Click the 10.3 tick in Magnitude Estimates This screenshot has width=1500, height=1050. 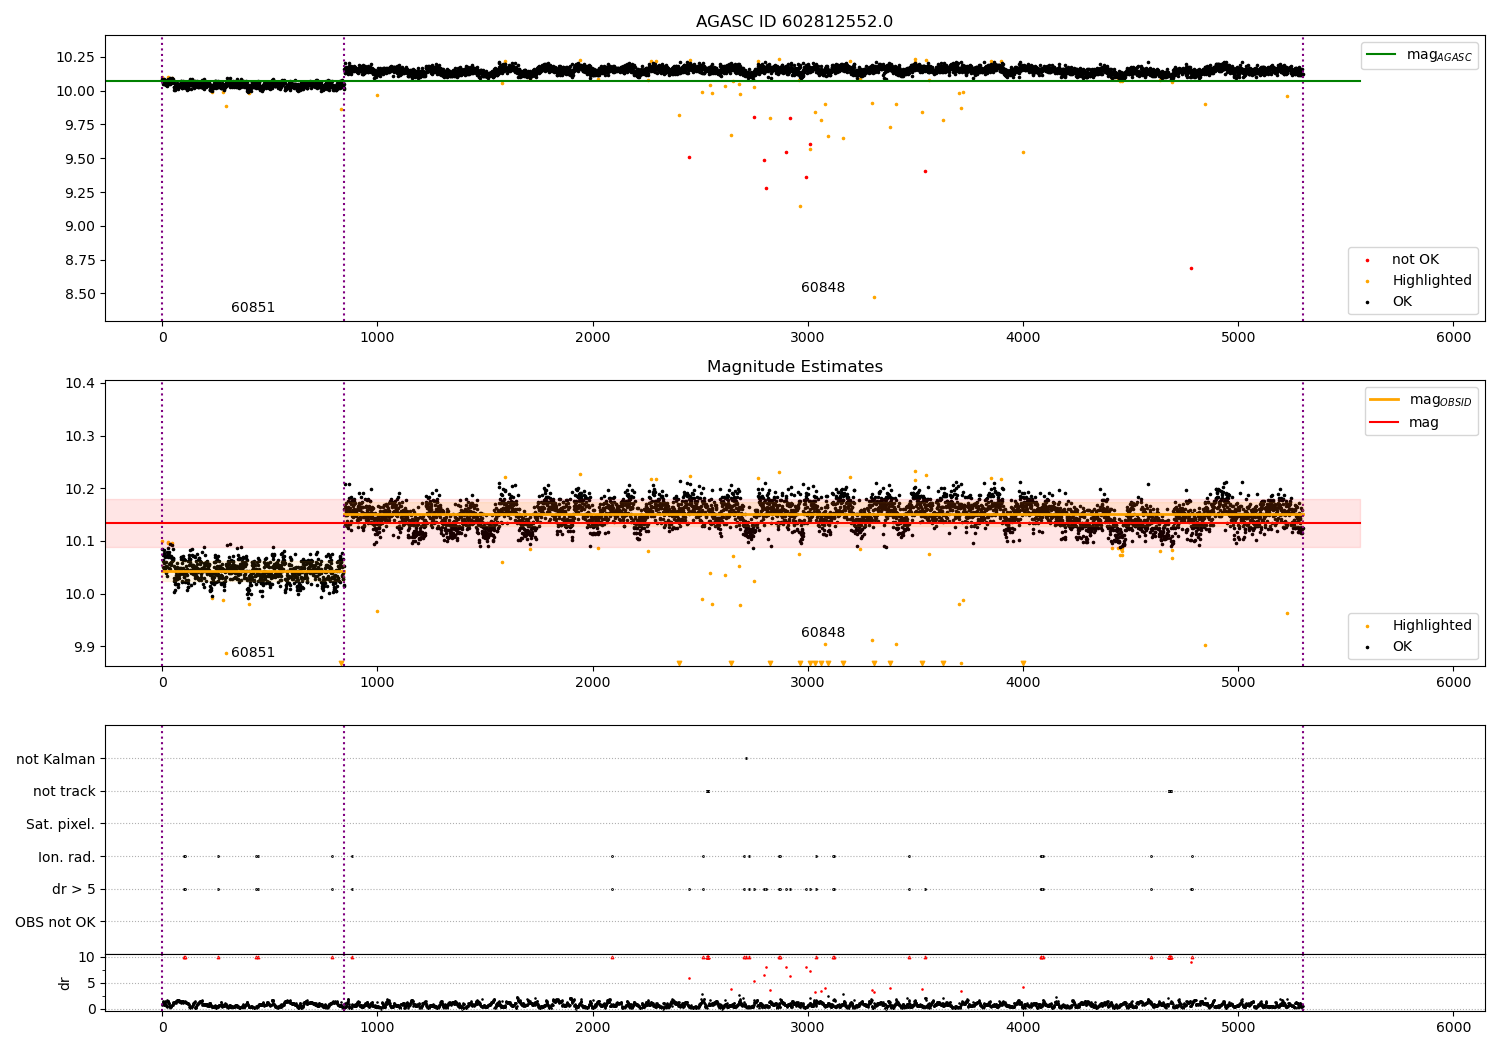point(79,436)
